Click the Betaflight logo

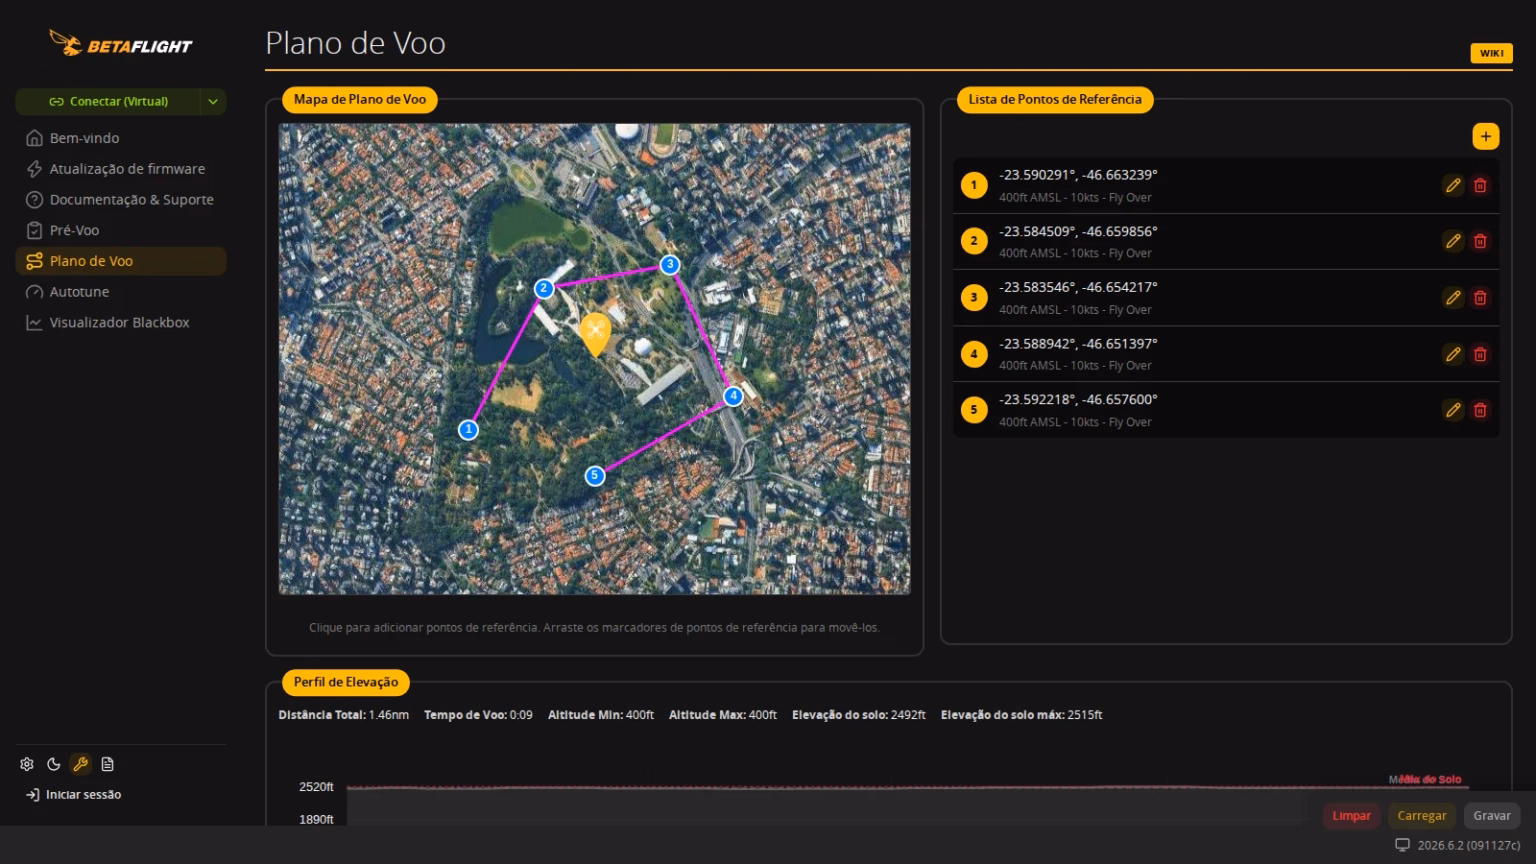120,44
